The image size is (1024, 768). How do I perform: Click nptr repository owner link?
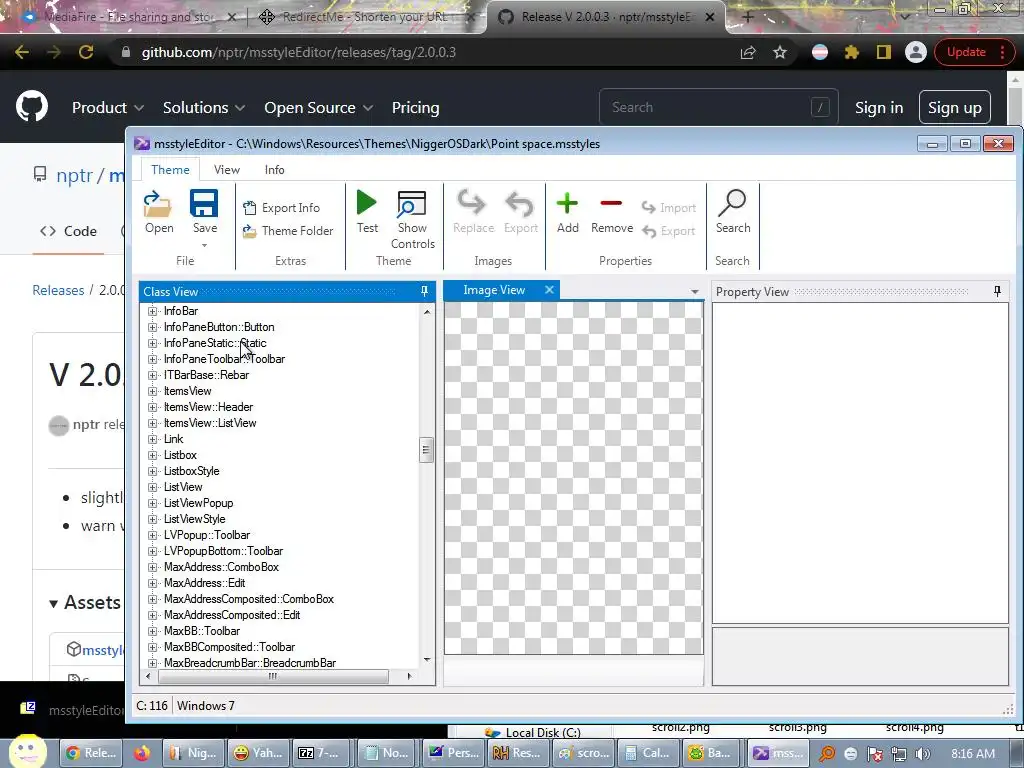[x=74, y=176]
